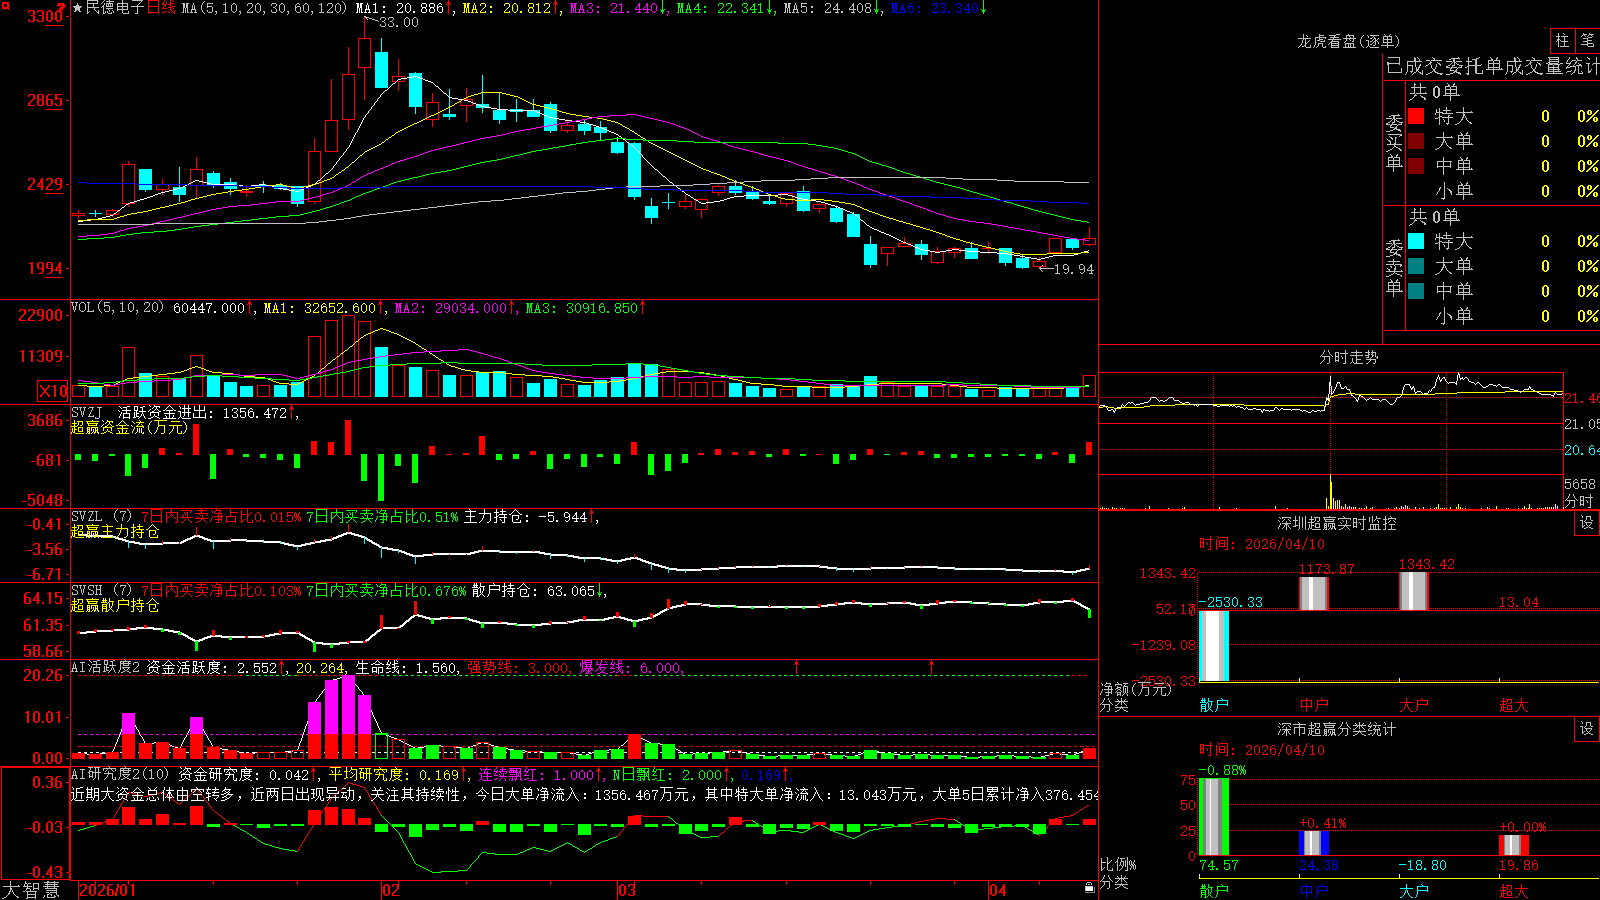Click the star marker beside 民德电子
Screen dimensions: 1600x900
(x=77, y=8)
